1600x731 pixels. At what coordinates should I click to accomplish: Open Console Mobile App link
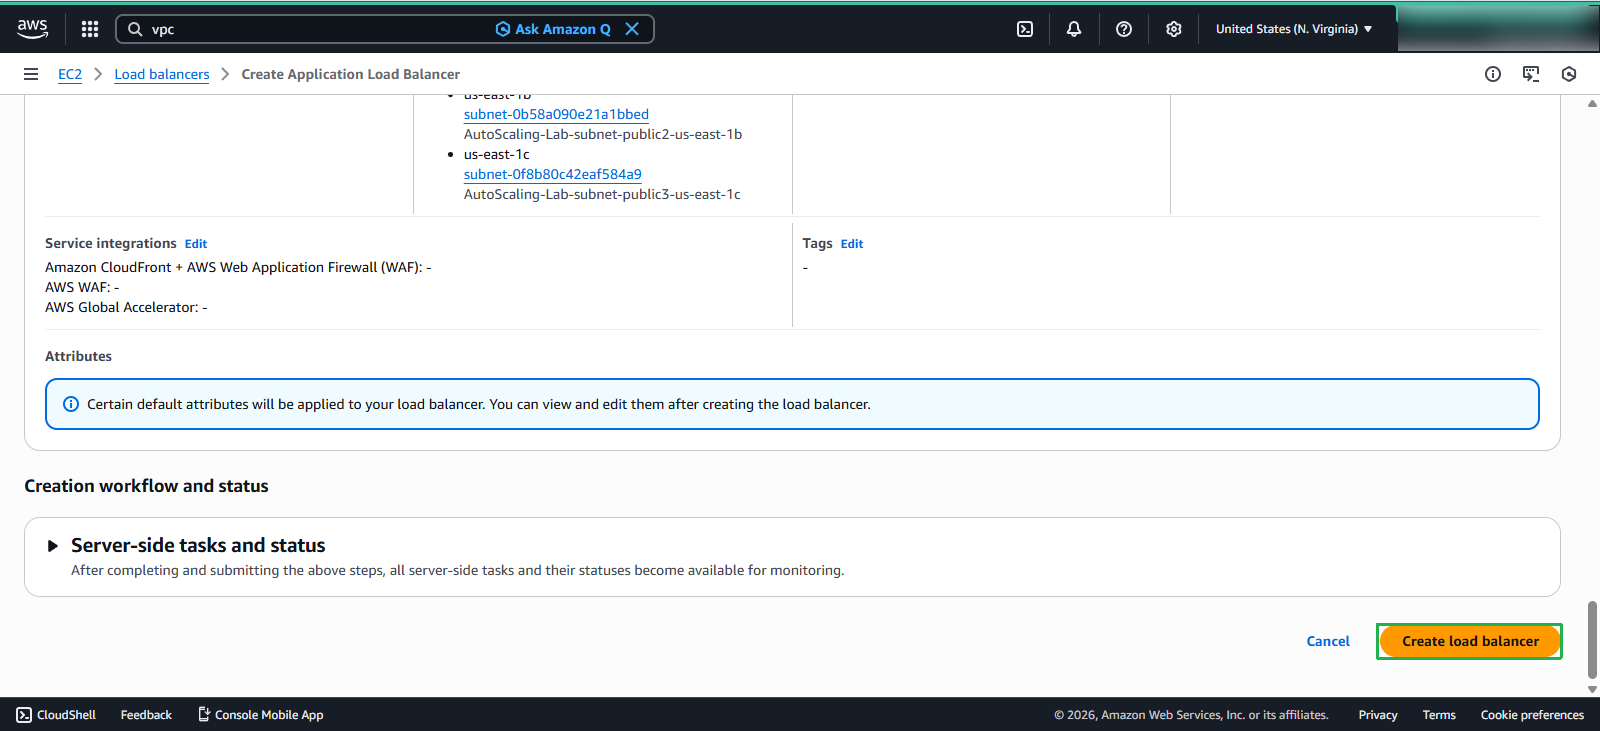[x=260, y=715]
